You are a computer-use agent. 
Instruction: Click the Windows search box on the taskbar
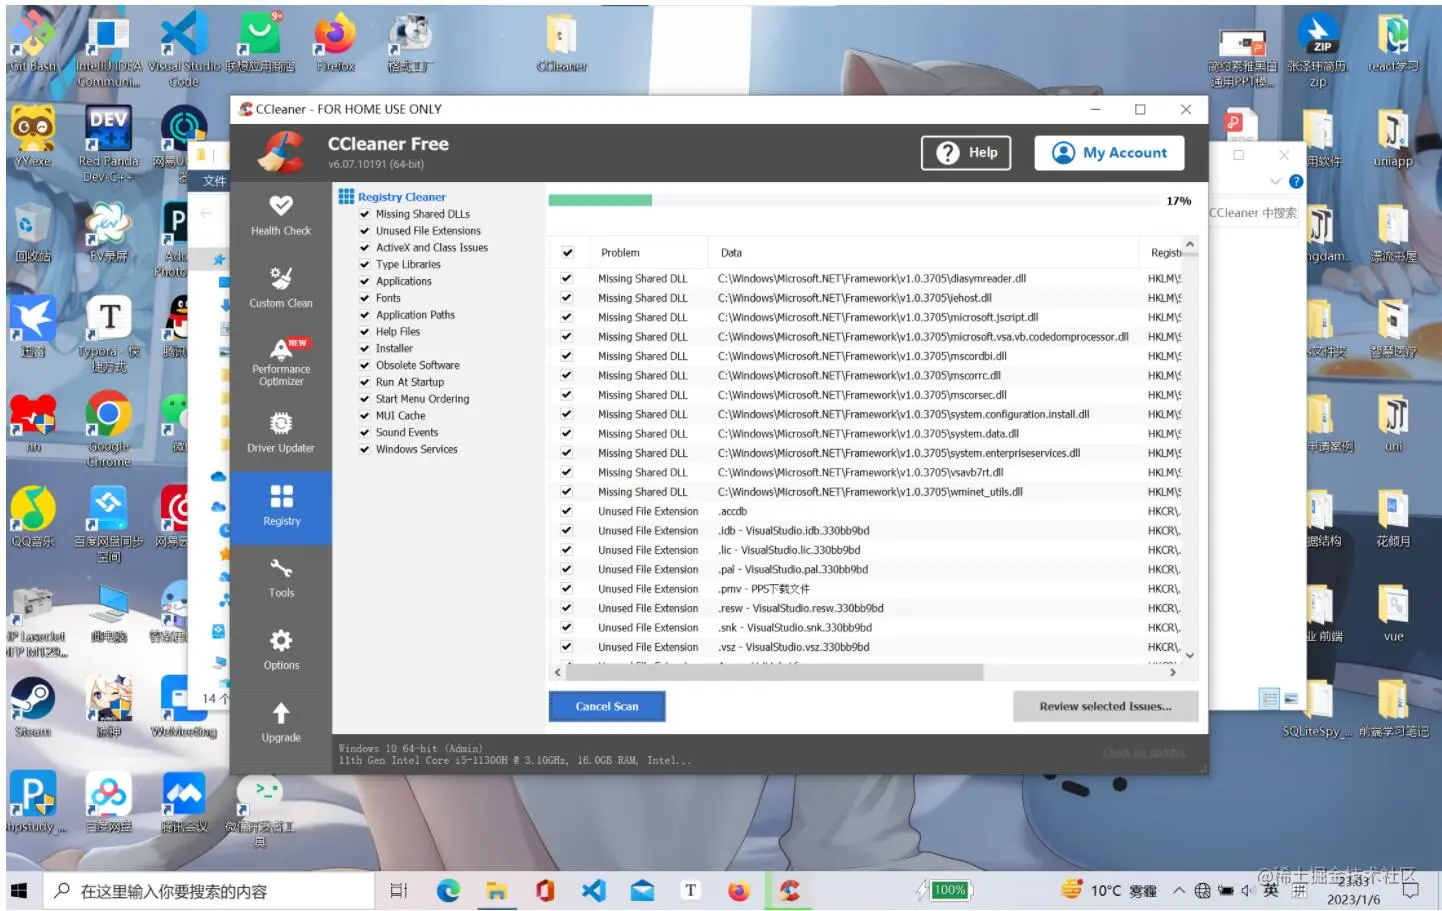tap(208, 890)
